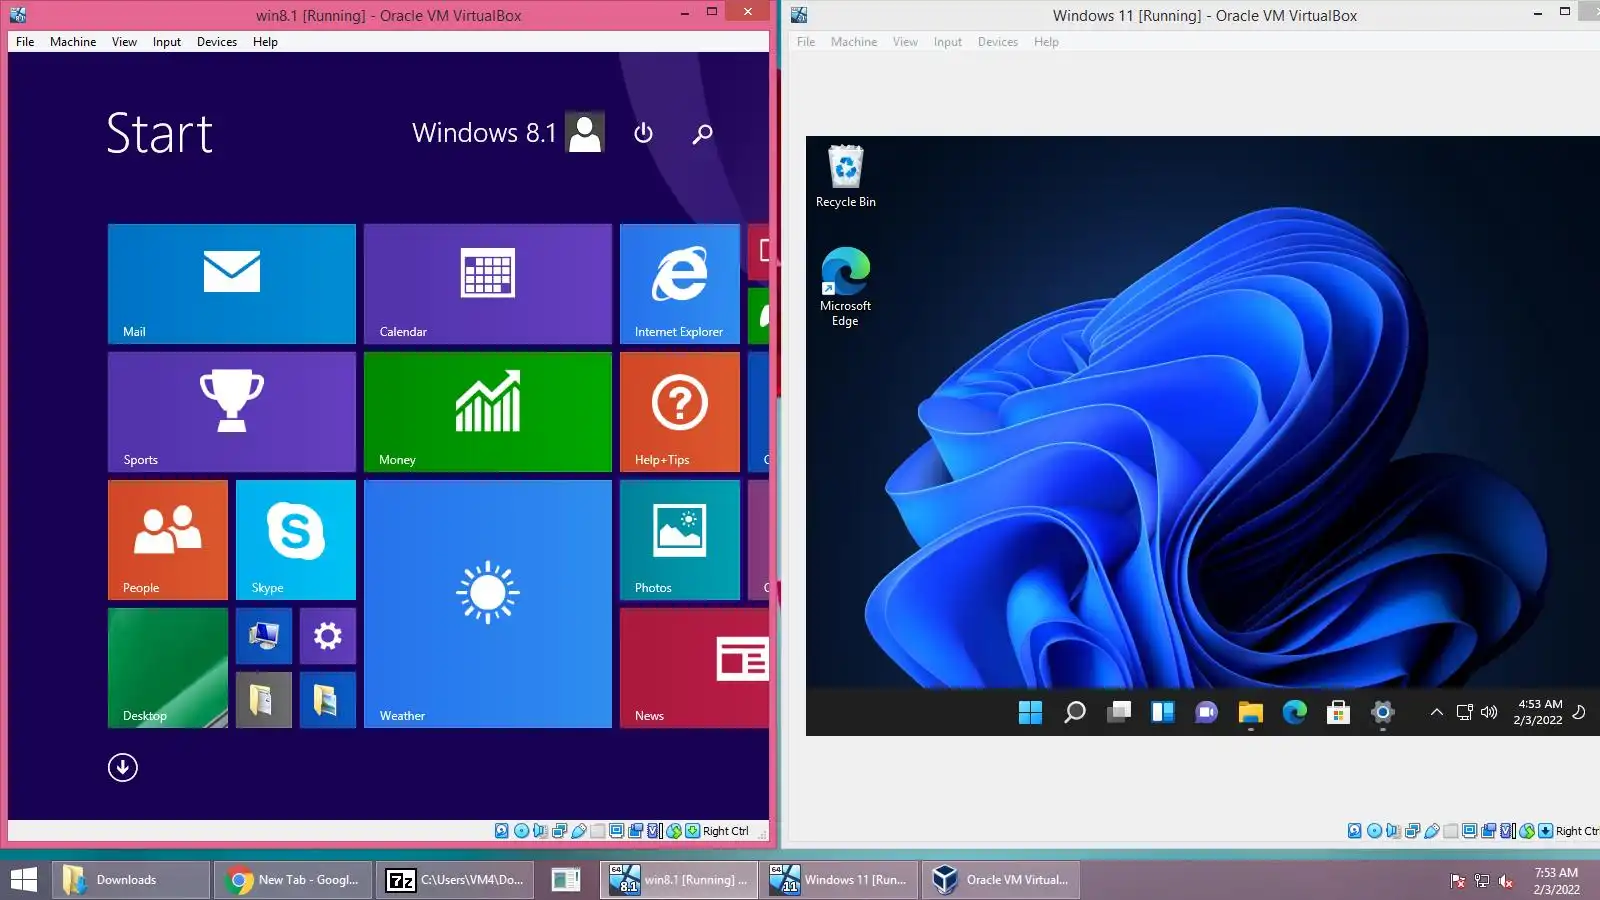Open Help menu in win8.1 VirtualBox window
Viewport: 1600px width, 900px height.
point(265,42)
